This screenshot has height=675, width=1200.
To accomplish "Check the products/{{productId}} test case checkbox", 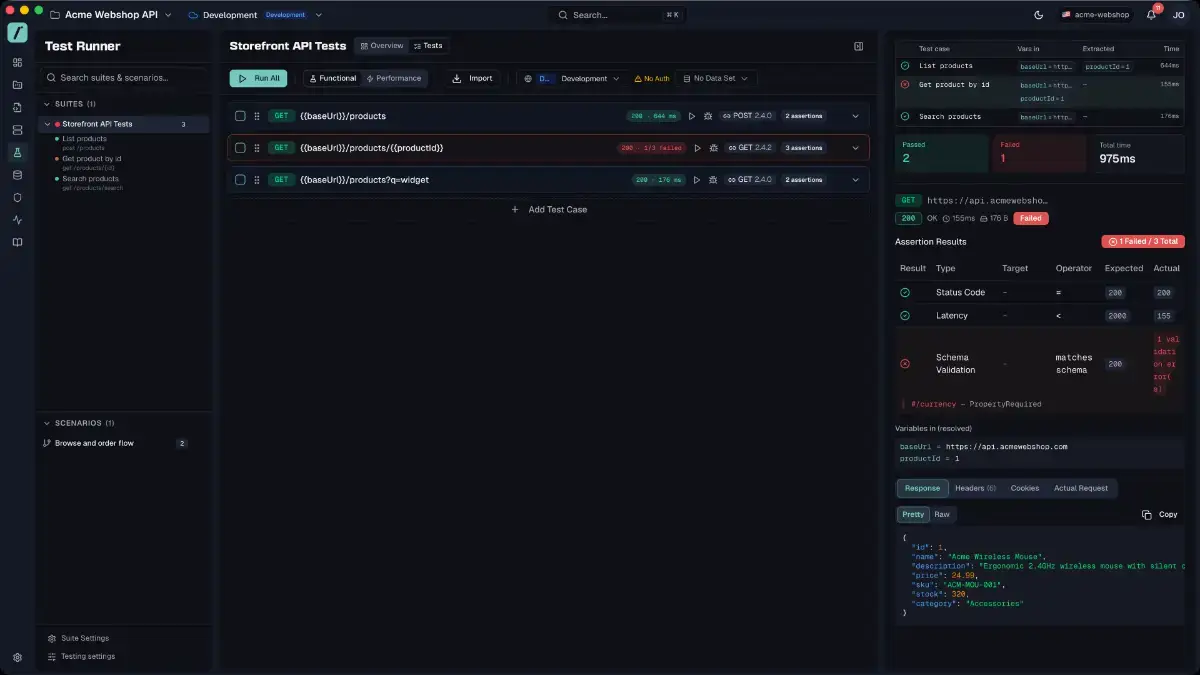I will tap(240, 148).
